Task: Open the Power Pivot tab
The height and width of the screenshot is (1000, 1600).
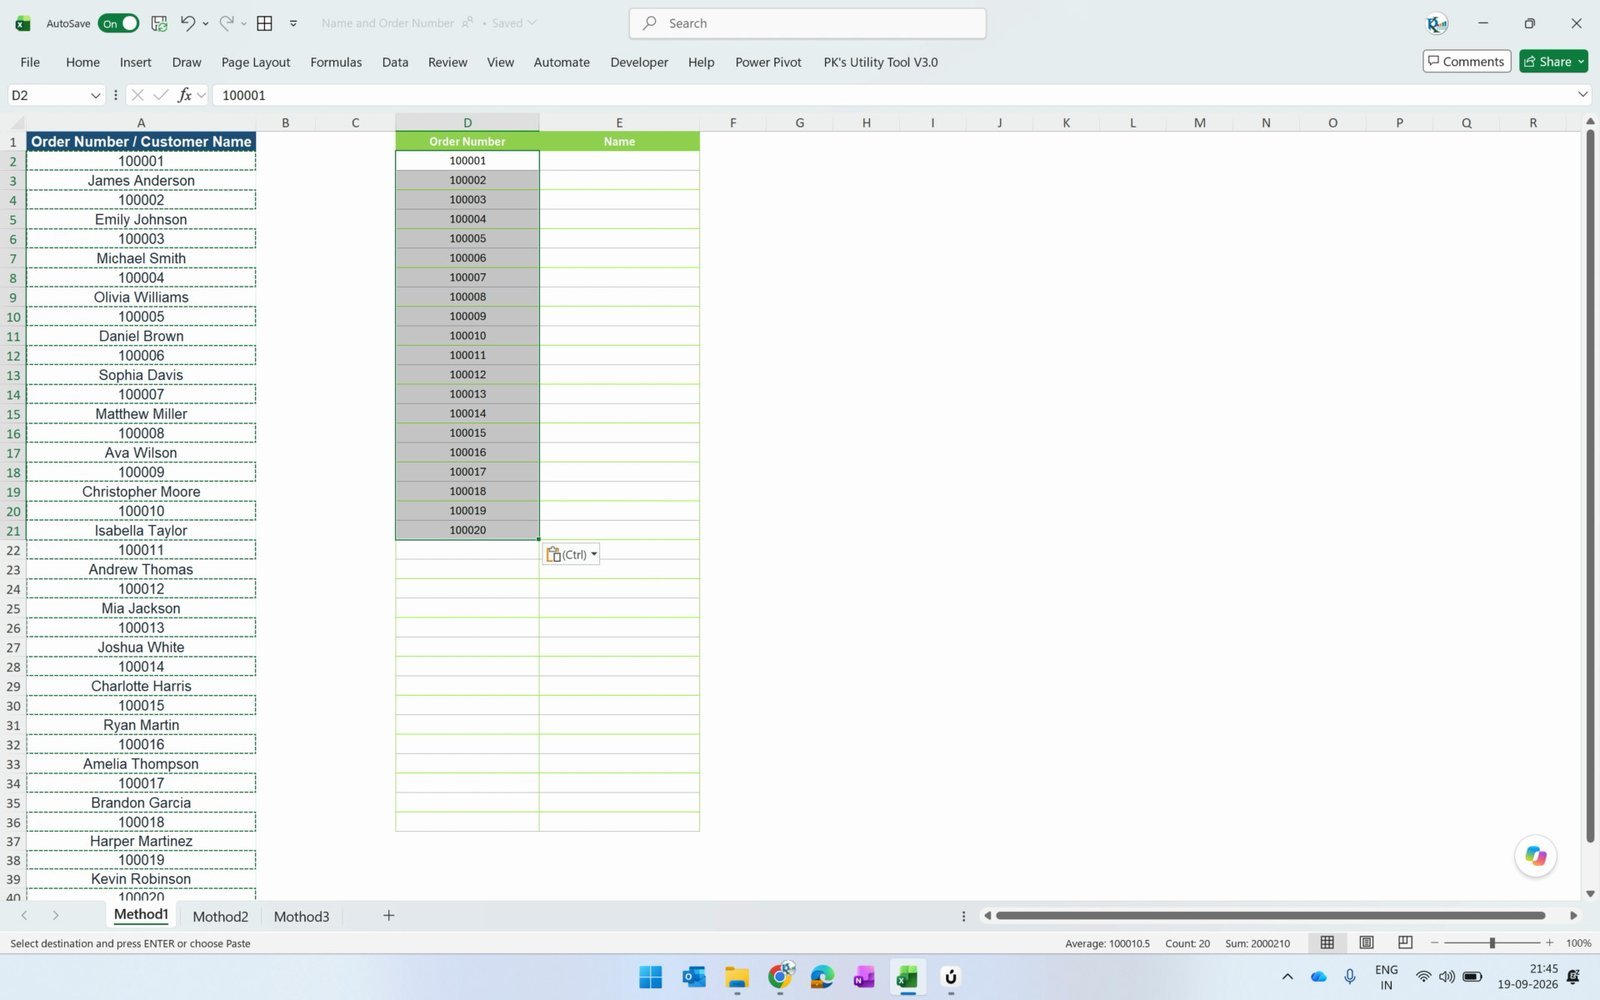Action: tap(768, 62)
